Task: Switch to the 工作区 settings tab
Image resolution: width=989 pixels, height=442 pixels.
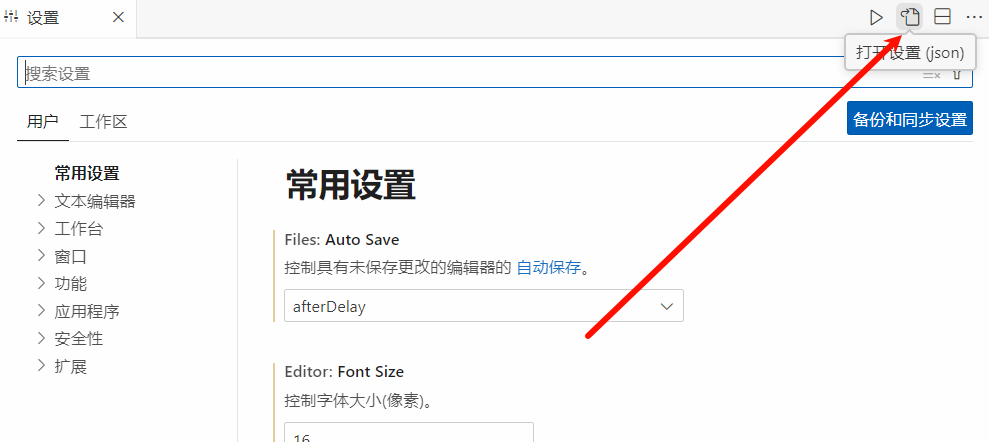Action: (103, 122)
